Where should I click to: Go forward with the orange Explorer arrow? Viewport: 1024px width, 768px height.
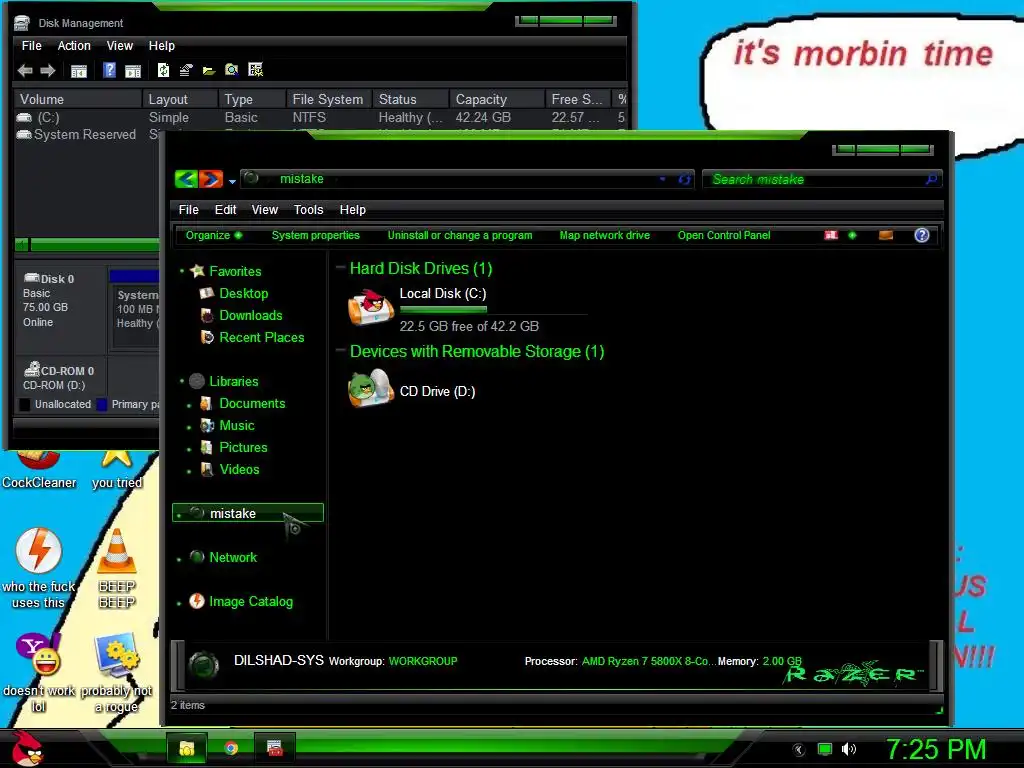pos(211,179)
